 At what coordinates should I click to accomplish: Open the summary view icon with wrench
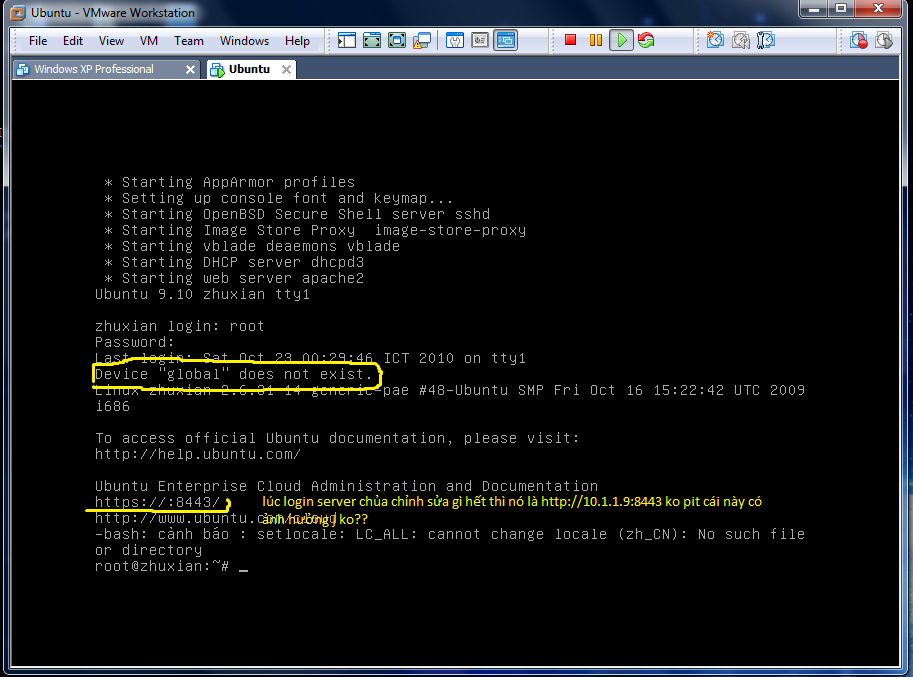coord(455,40)
